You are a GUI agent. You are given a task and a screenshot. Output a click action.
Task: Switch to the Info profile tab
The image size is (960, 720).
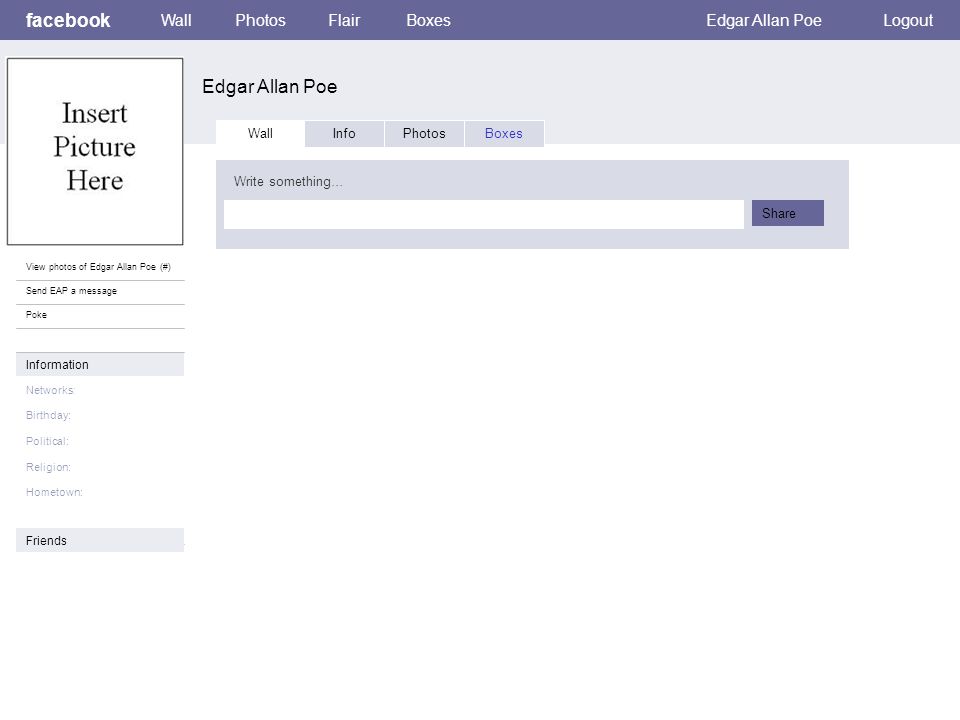coord(344,133)
